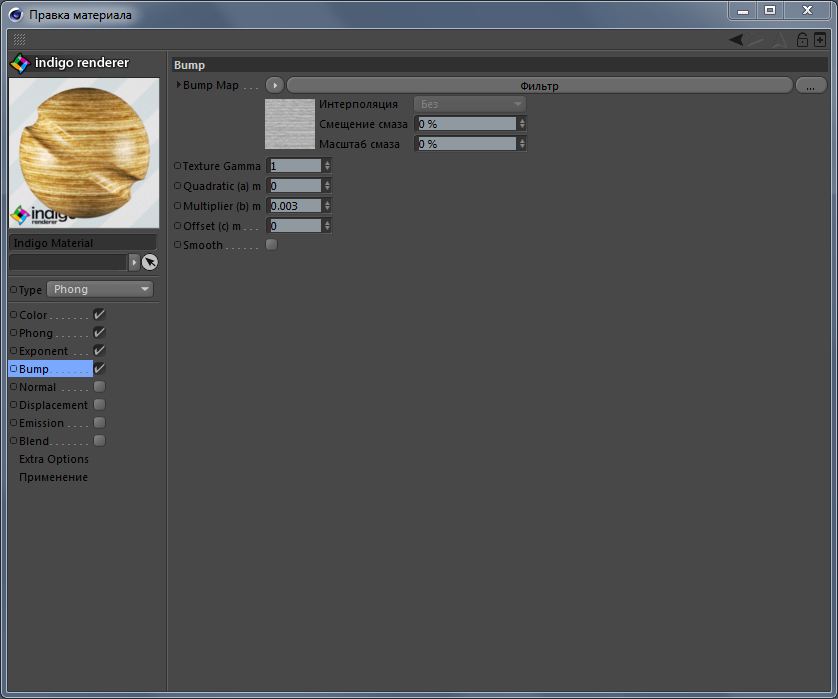
Task: Click the Quadratic (a) m value field
Action: point(295,186)
